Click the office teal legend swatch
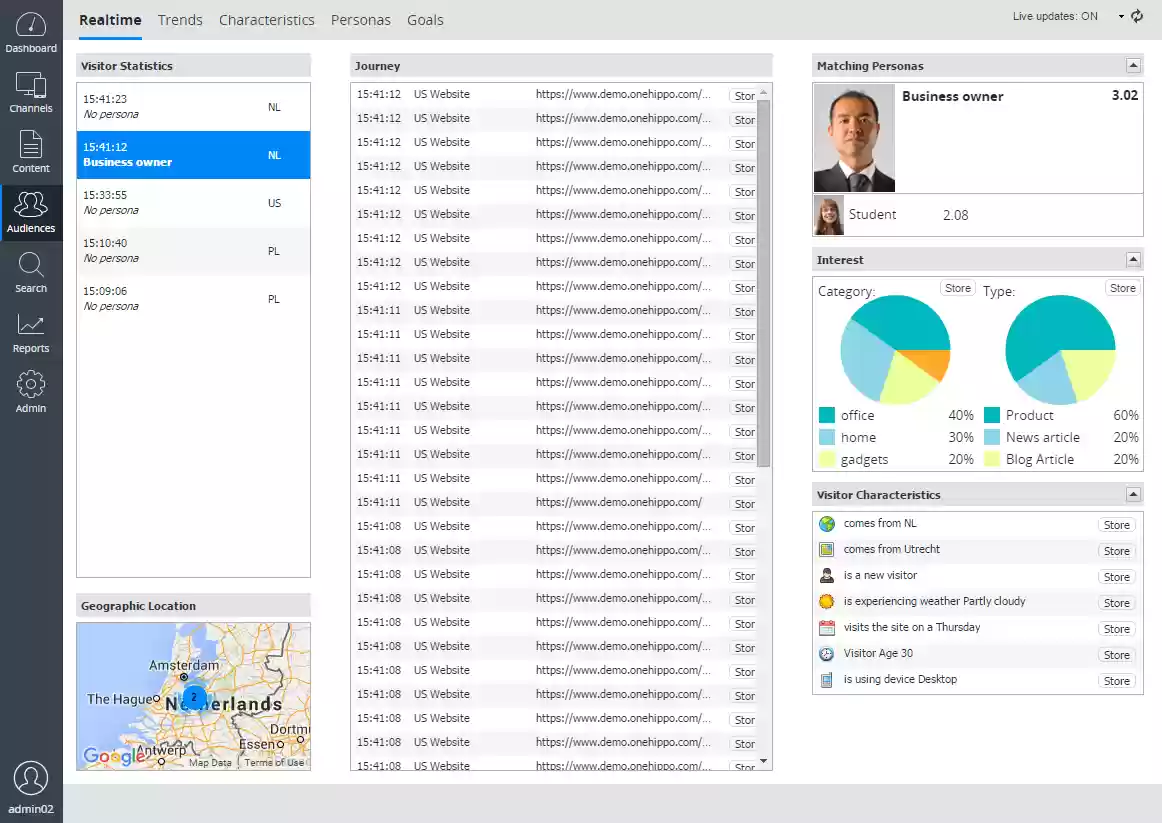The width and height of the screenshot is (1162, 823). [x=826, y=415]
